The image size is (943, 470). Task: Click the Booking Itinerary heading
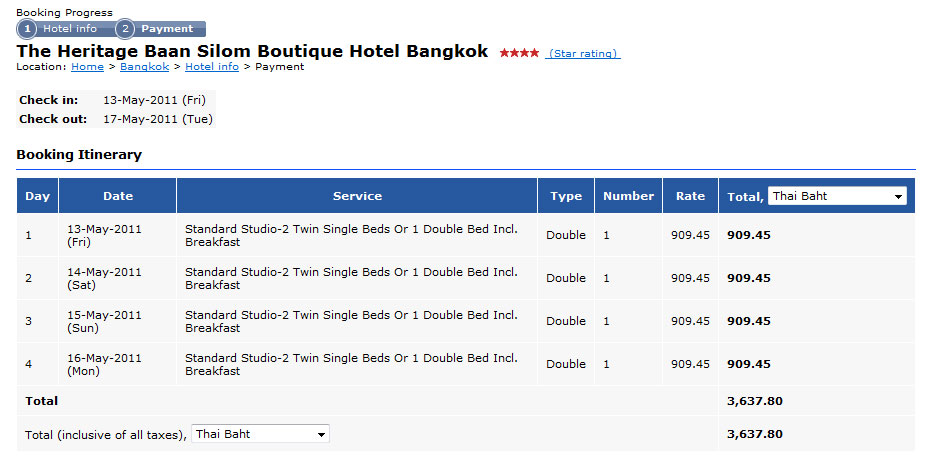pyautogui.click(x=79, y=154)
